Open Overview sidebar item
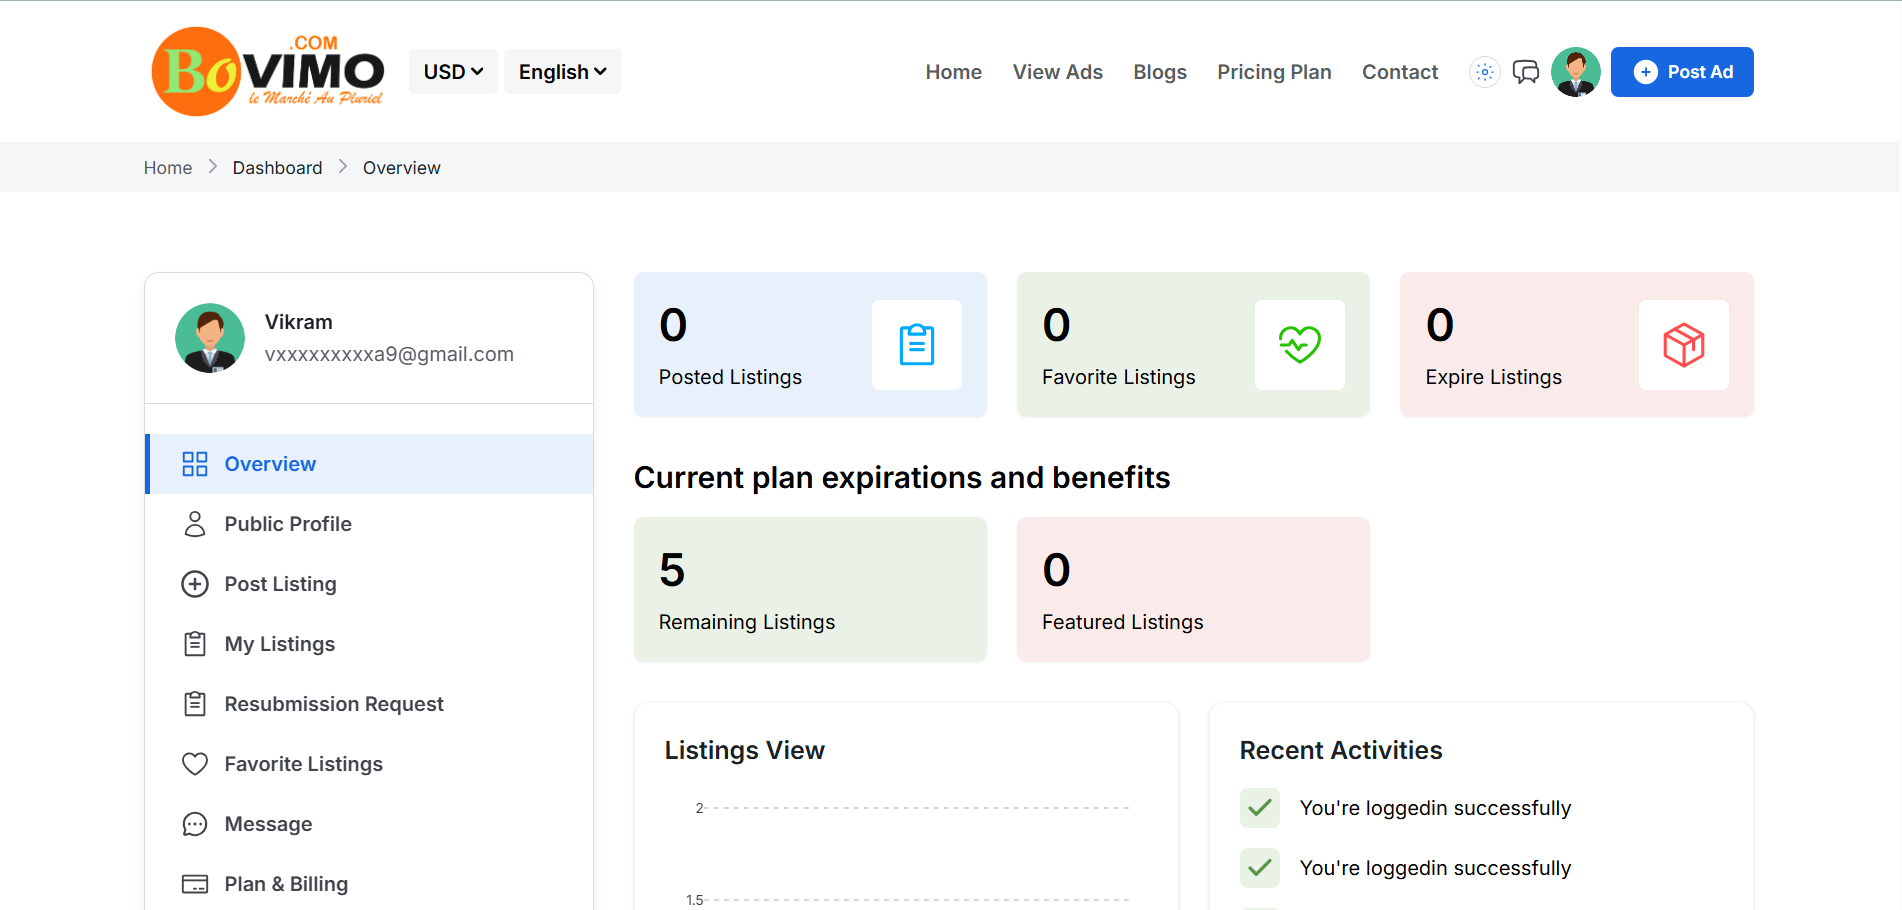Viewport: 1902px width, 910px height. (x=369, y=464)
